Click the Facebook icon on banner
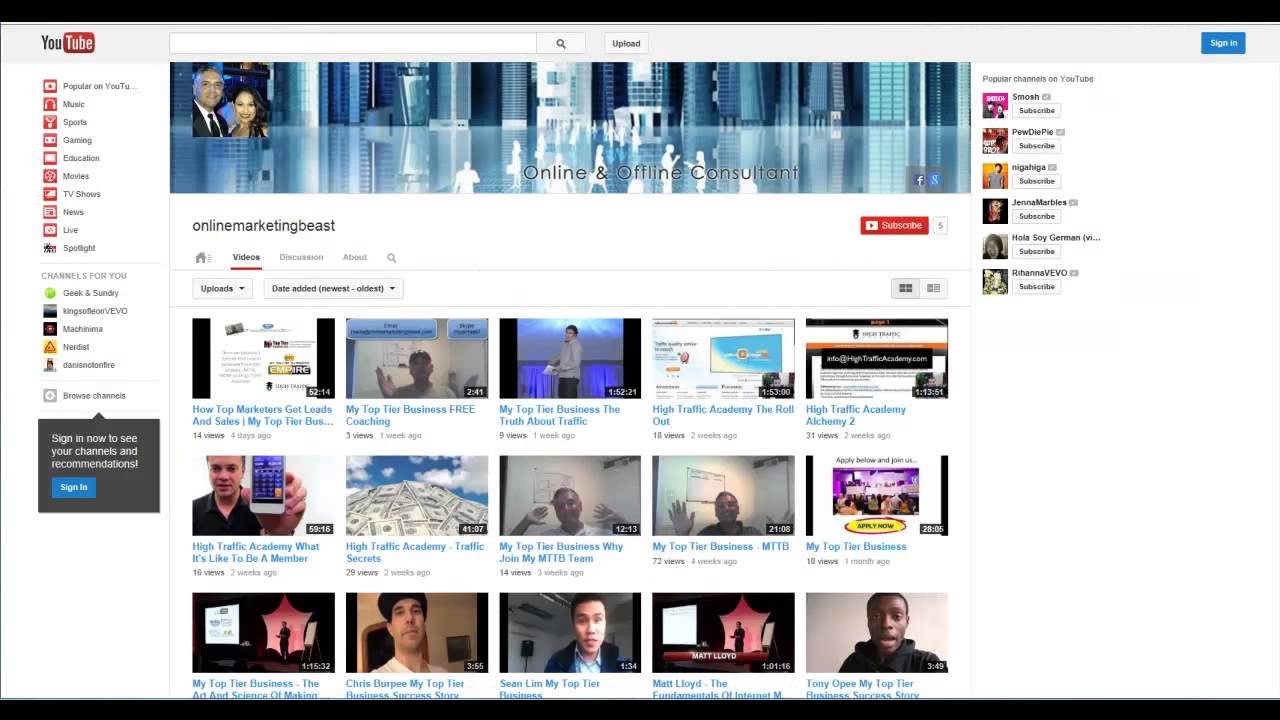The width and height of the screenshot is (1280, 720). click(919, 180)
